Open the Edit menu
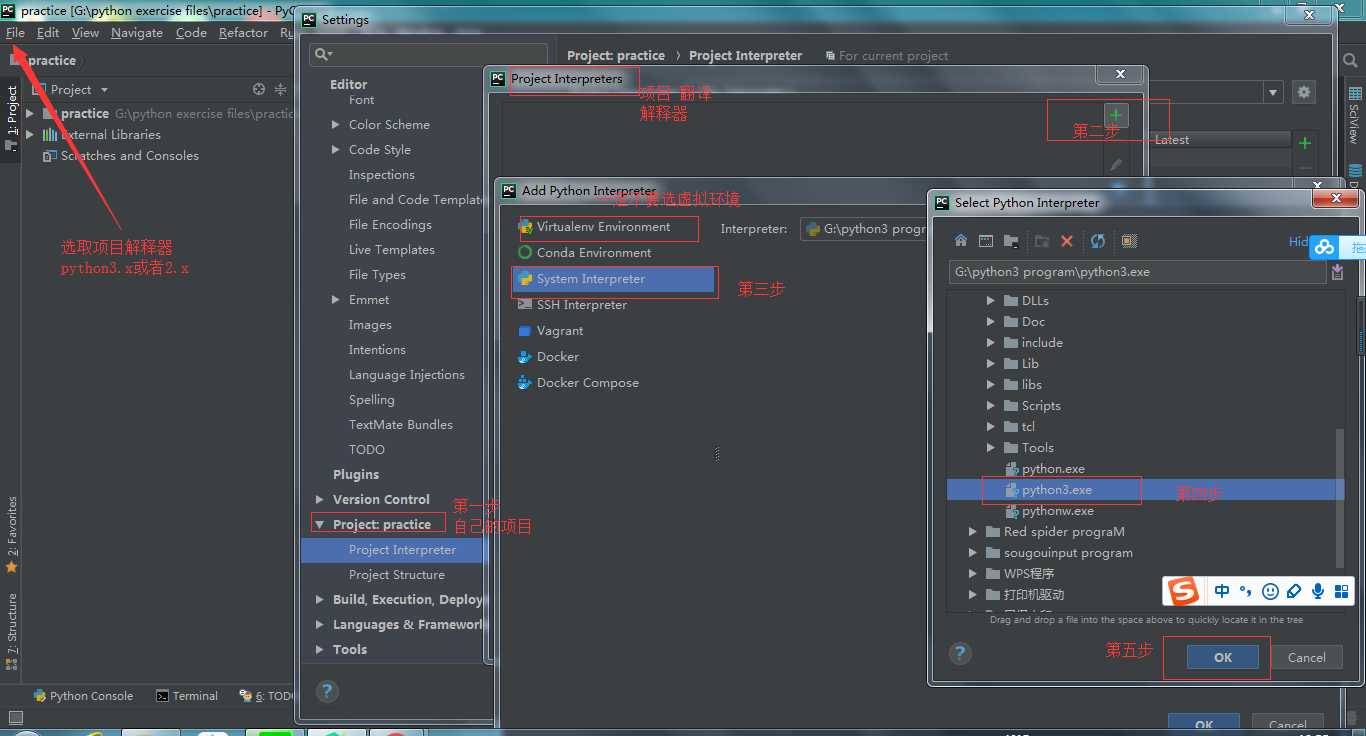The image size is (1366, 736). tap(48, 33)
